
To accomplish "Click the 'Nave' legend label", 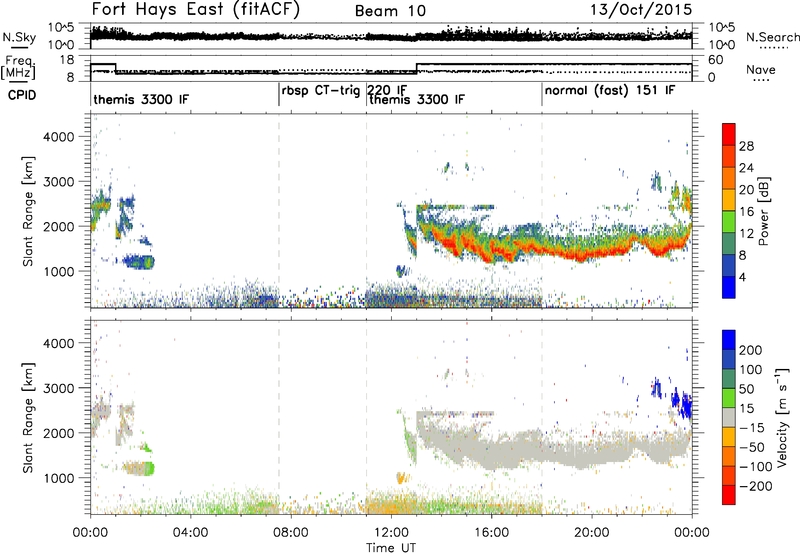I will point(761,69).
